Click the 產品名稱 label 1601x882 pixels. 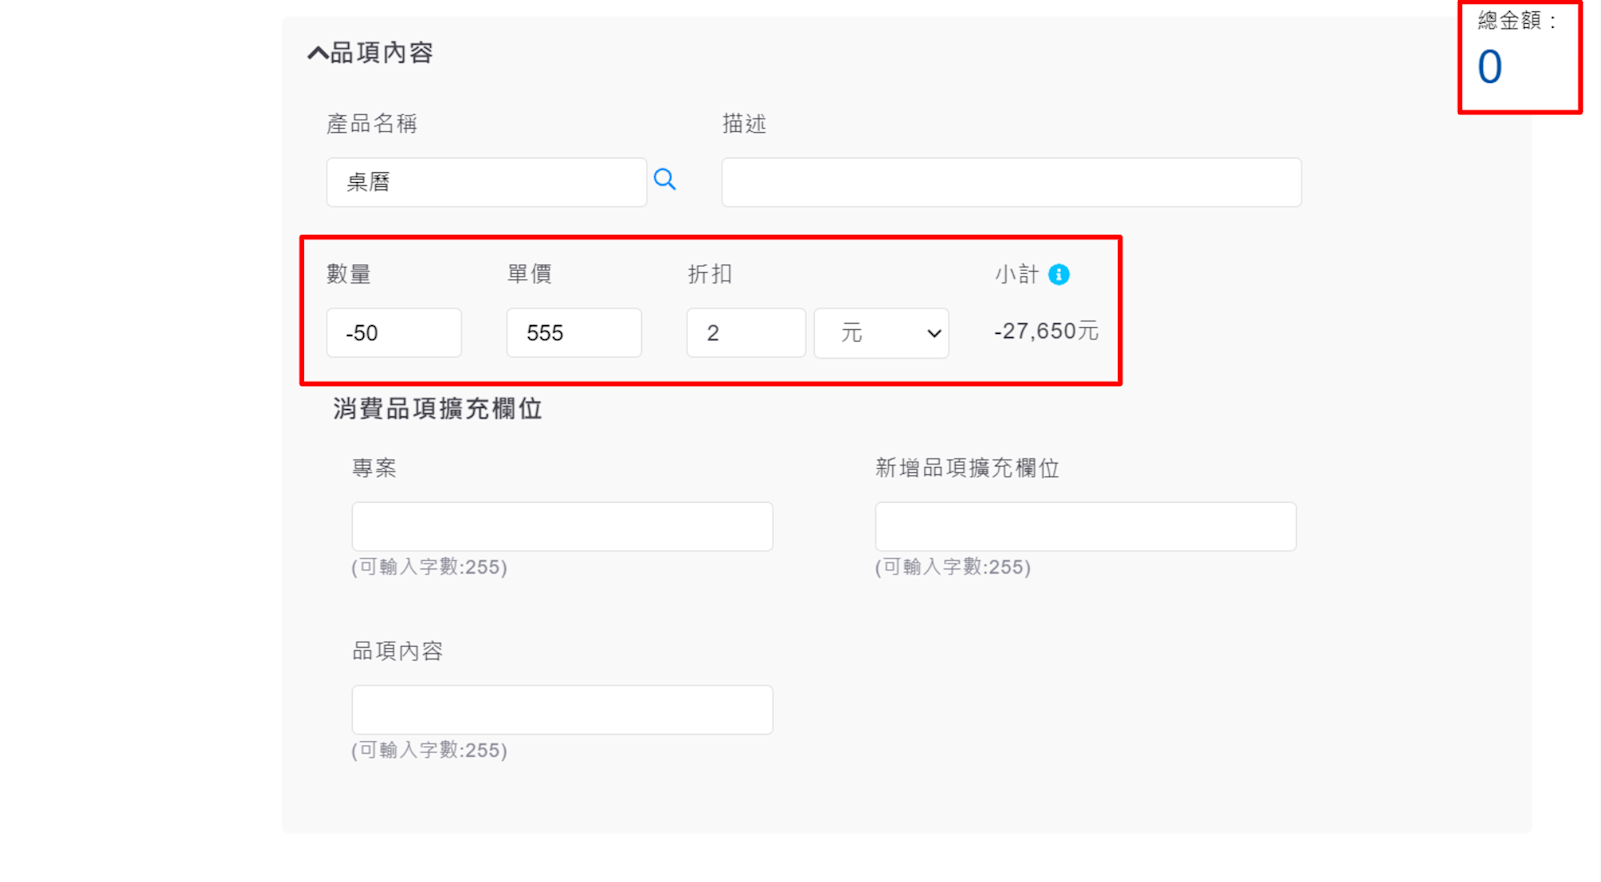click(372, 124)
